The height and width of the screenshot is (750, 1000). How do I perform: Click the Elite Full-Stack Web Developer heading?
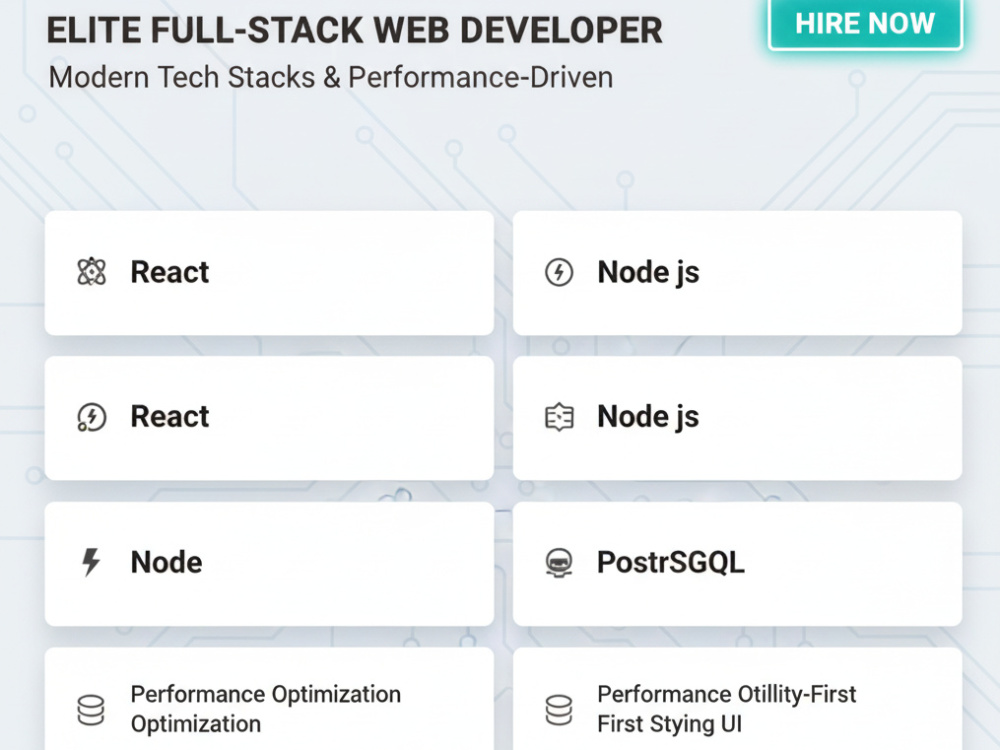click(355, 30)
